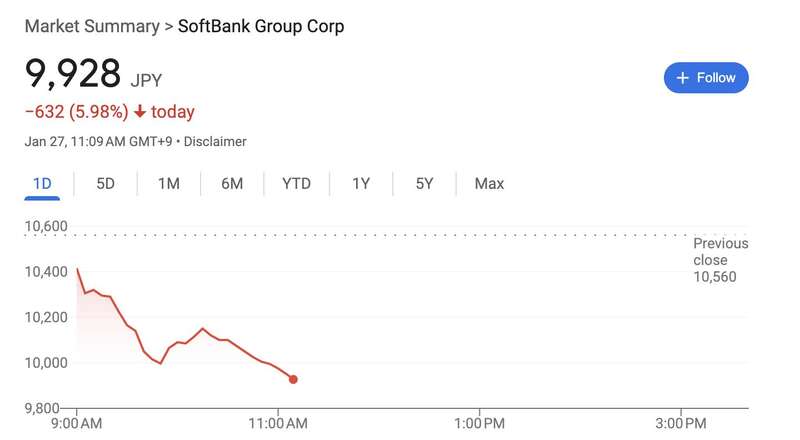Click the red down arrow beside today
800x440 pixels.
139,112
